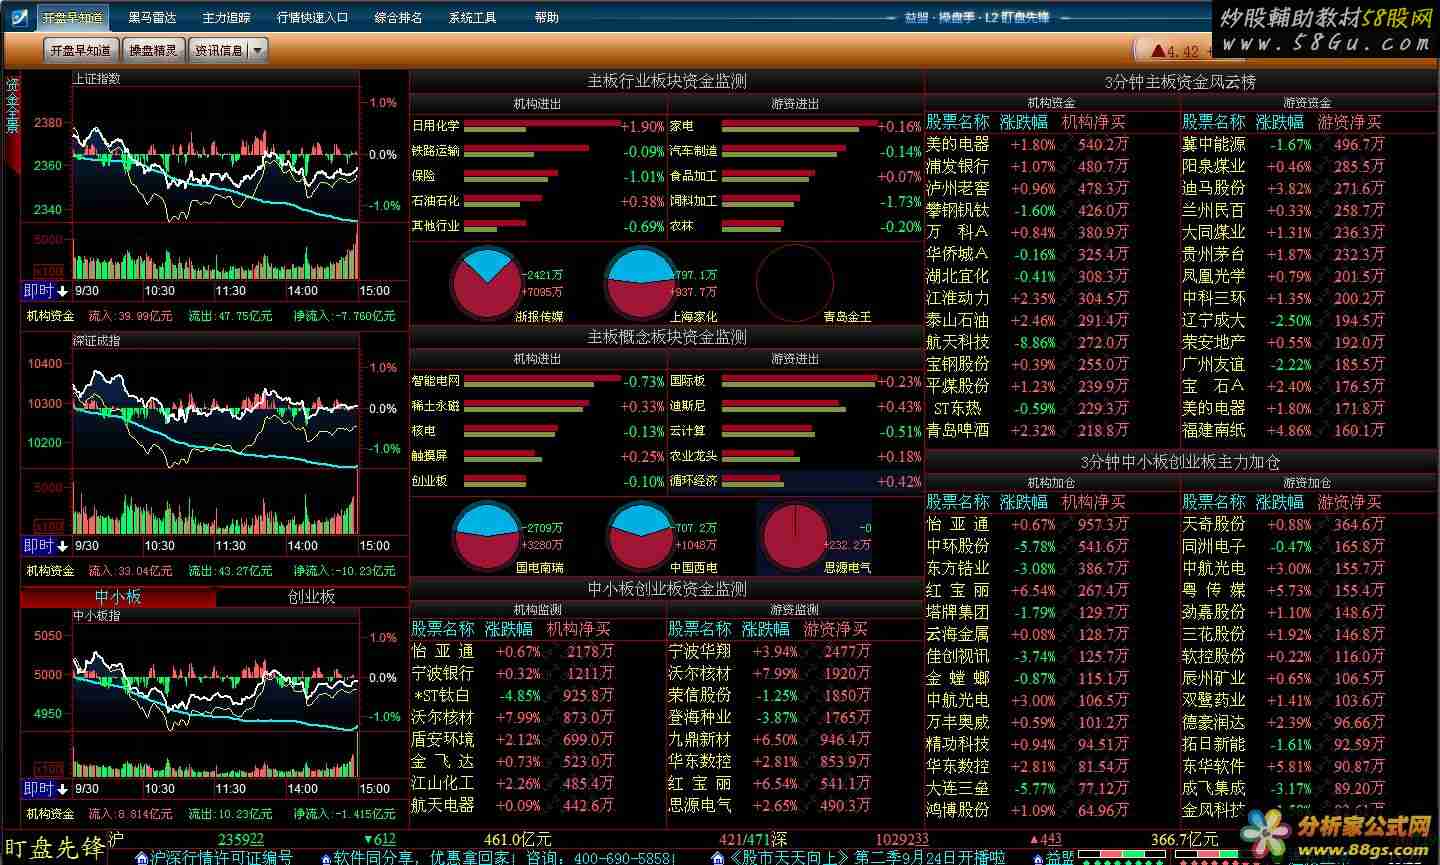This screenshot has height=865, width=1440.
Task: Click the 操盘精灵 toolbar button
Action: 153,50
